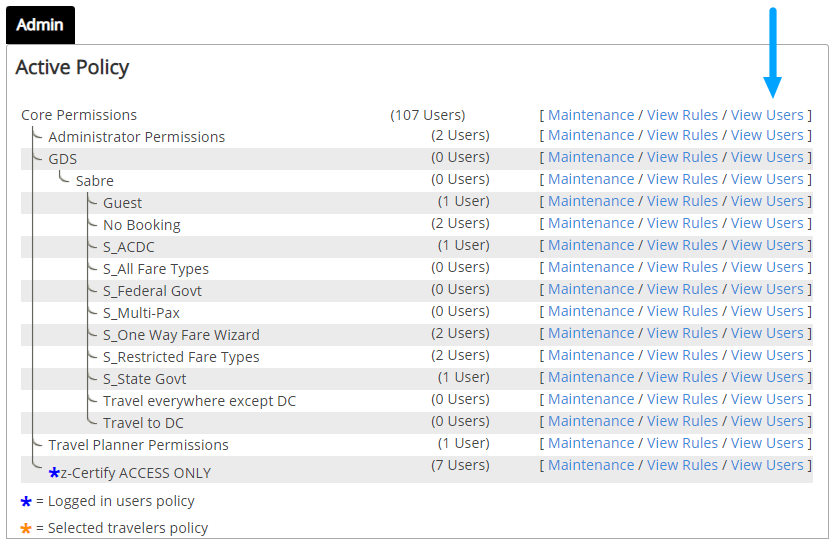Open View Rules for S_Federal Govt
The width and height of the screenshot is (833, 544).
682,290
